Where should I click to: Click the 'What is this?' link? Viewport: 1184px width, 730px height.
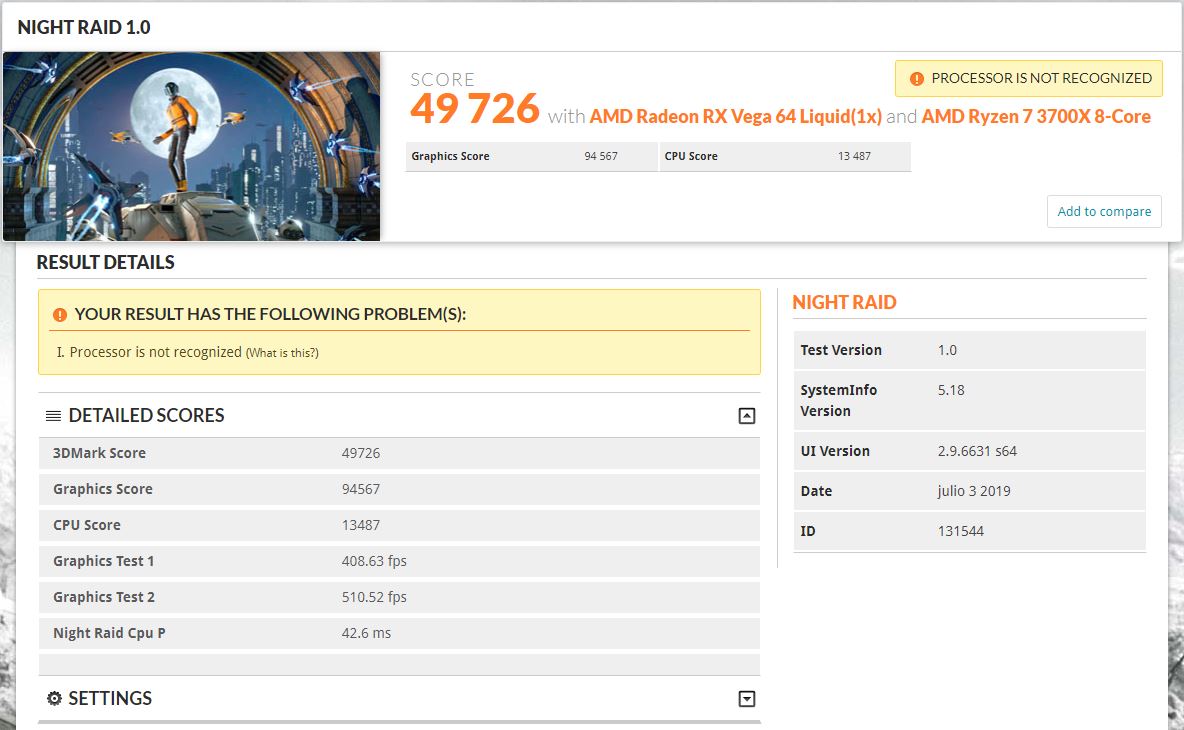coord(282,353)
